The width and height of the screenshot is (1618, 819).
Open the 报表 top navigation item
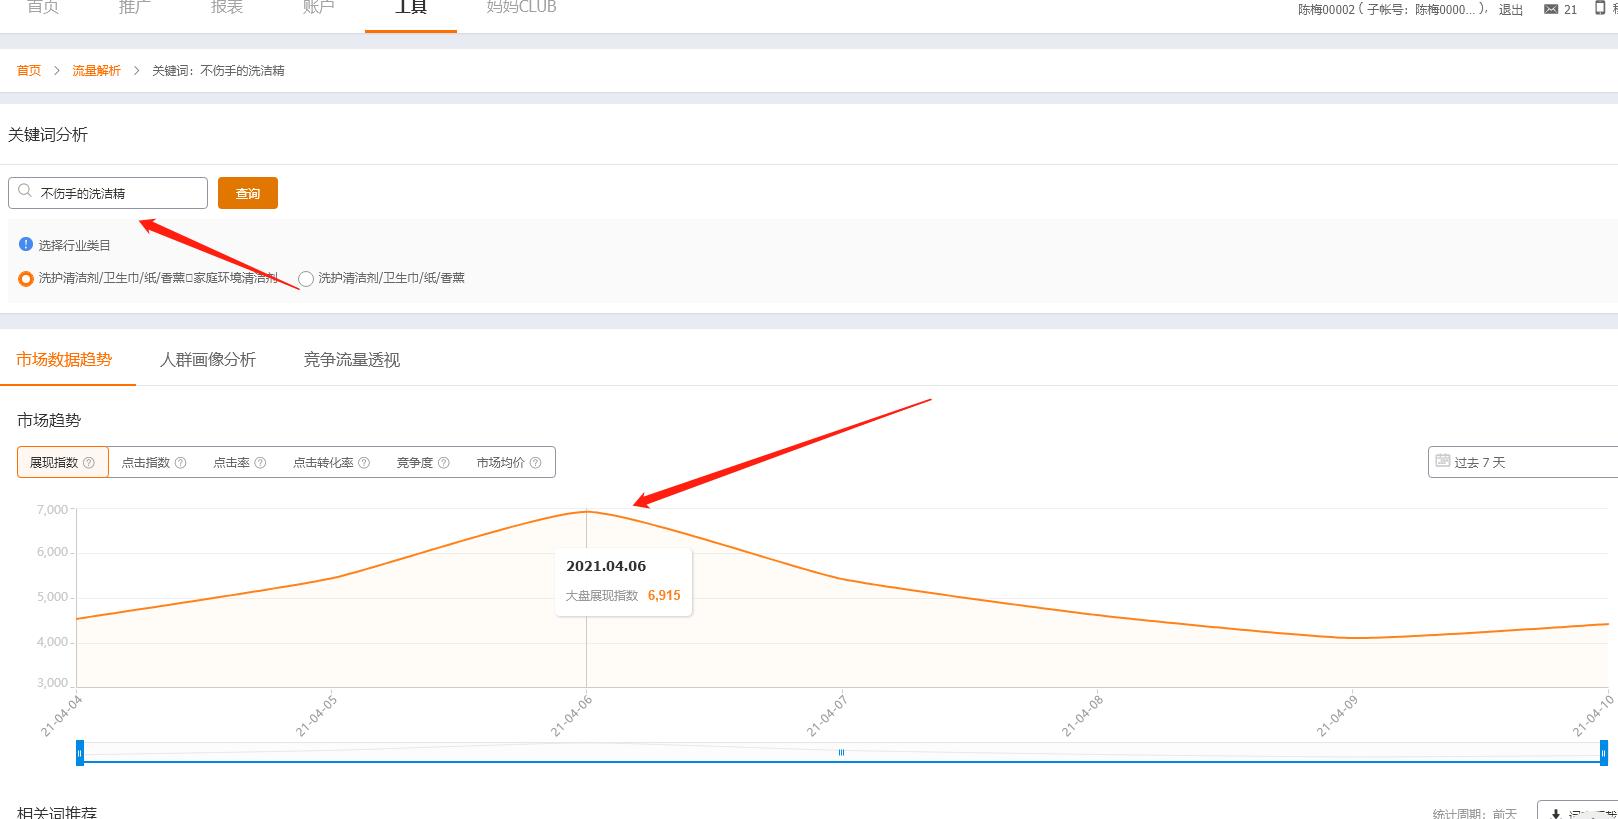227,8
